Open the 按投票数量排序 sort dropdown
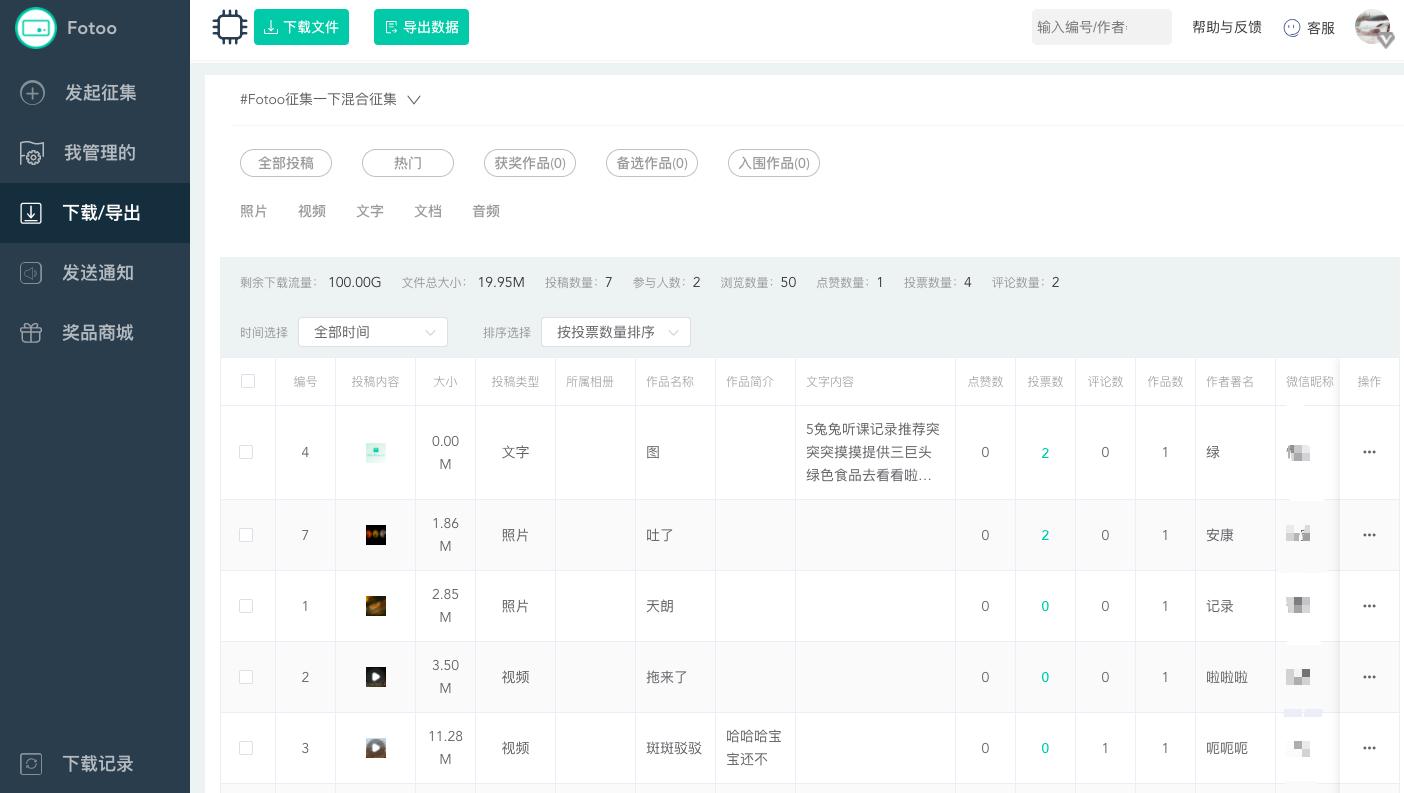Screen dimensions: 1404x793 (x=616, y=332)
